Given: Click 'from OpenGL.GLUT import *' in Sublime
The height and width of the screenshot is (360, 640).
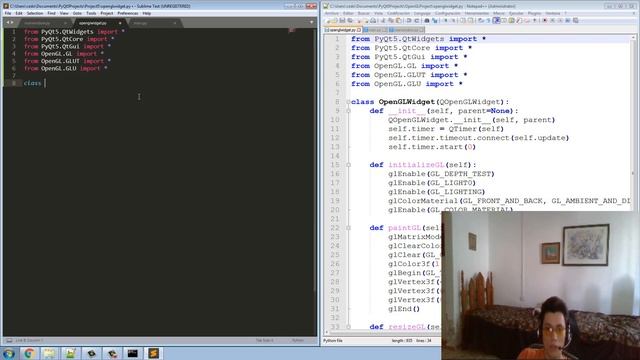Looking at the screenshot, I should 67,61.
